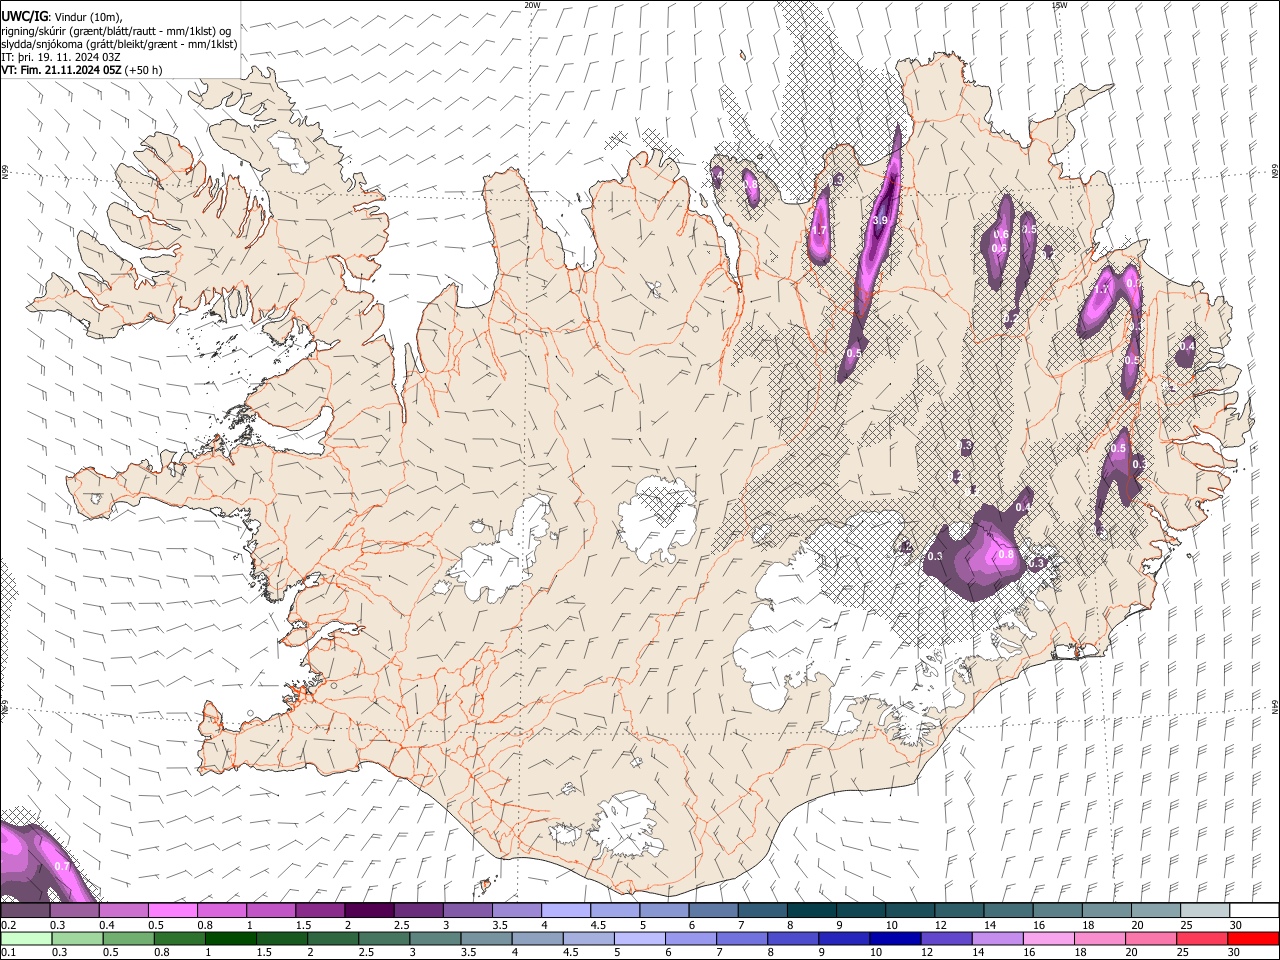Click the UWC/IG title text
The image size is (1280, 960).
click(x=25, y=17)
